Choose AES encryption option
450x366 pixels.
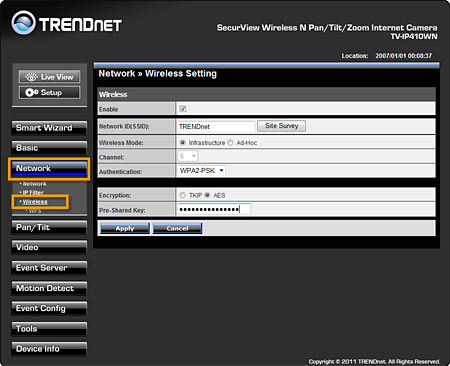207,195
